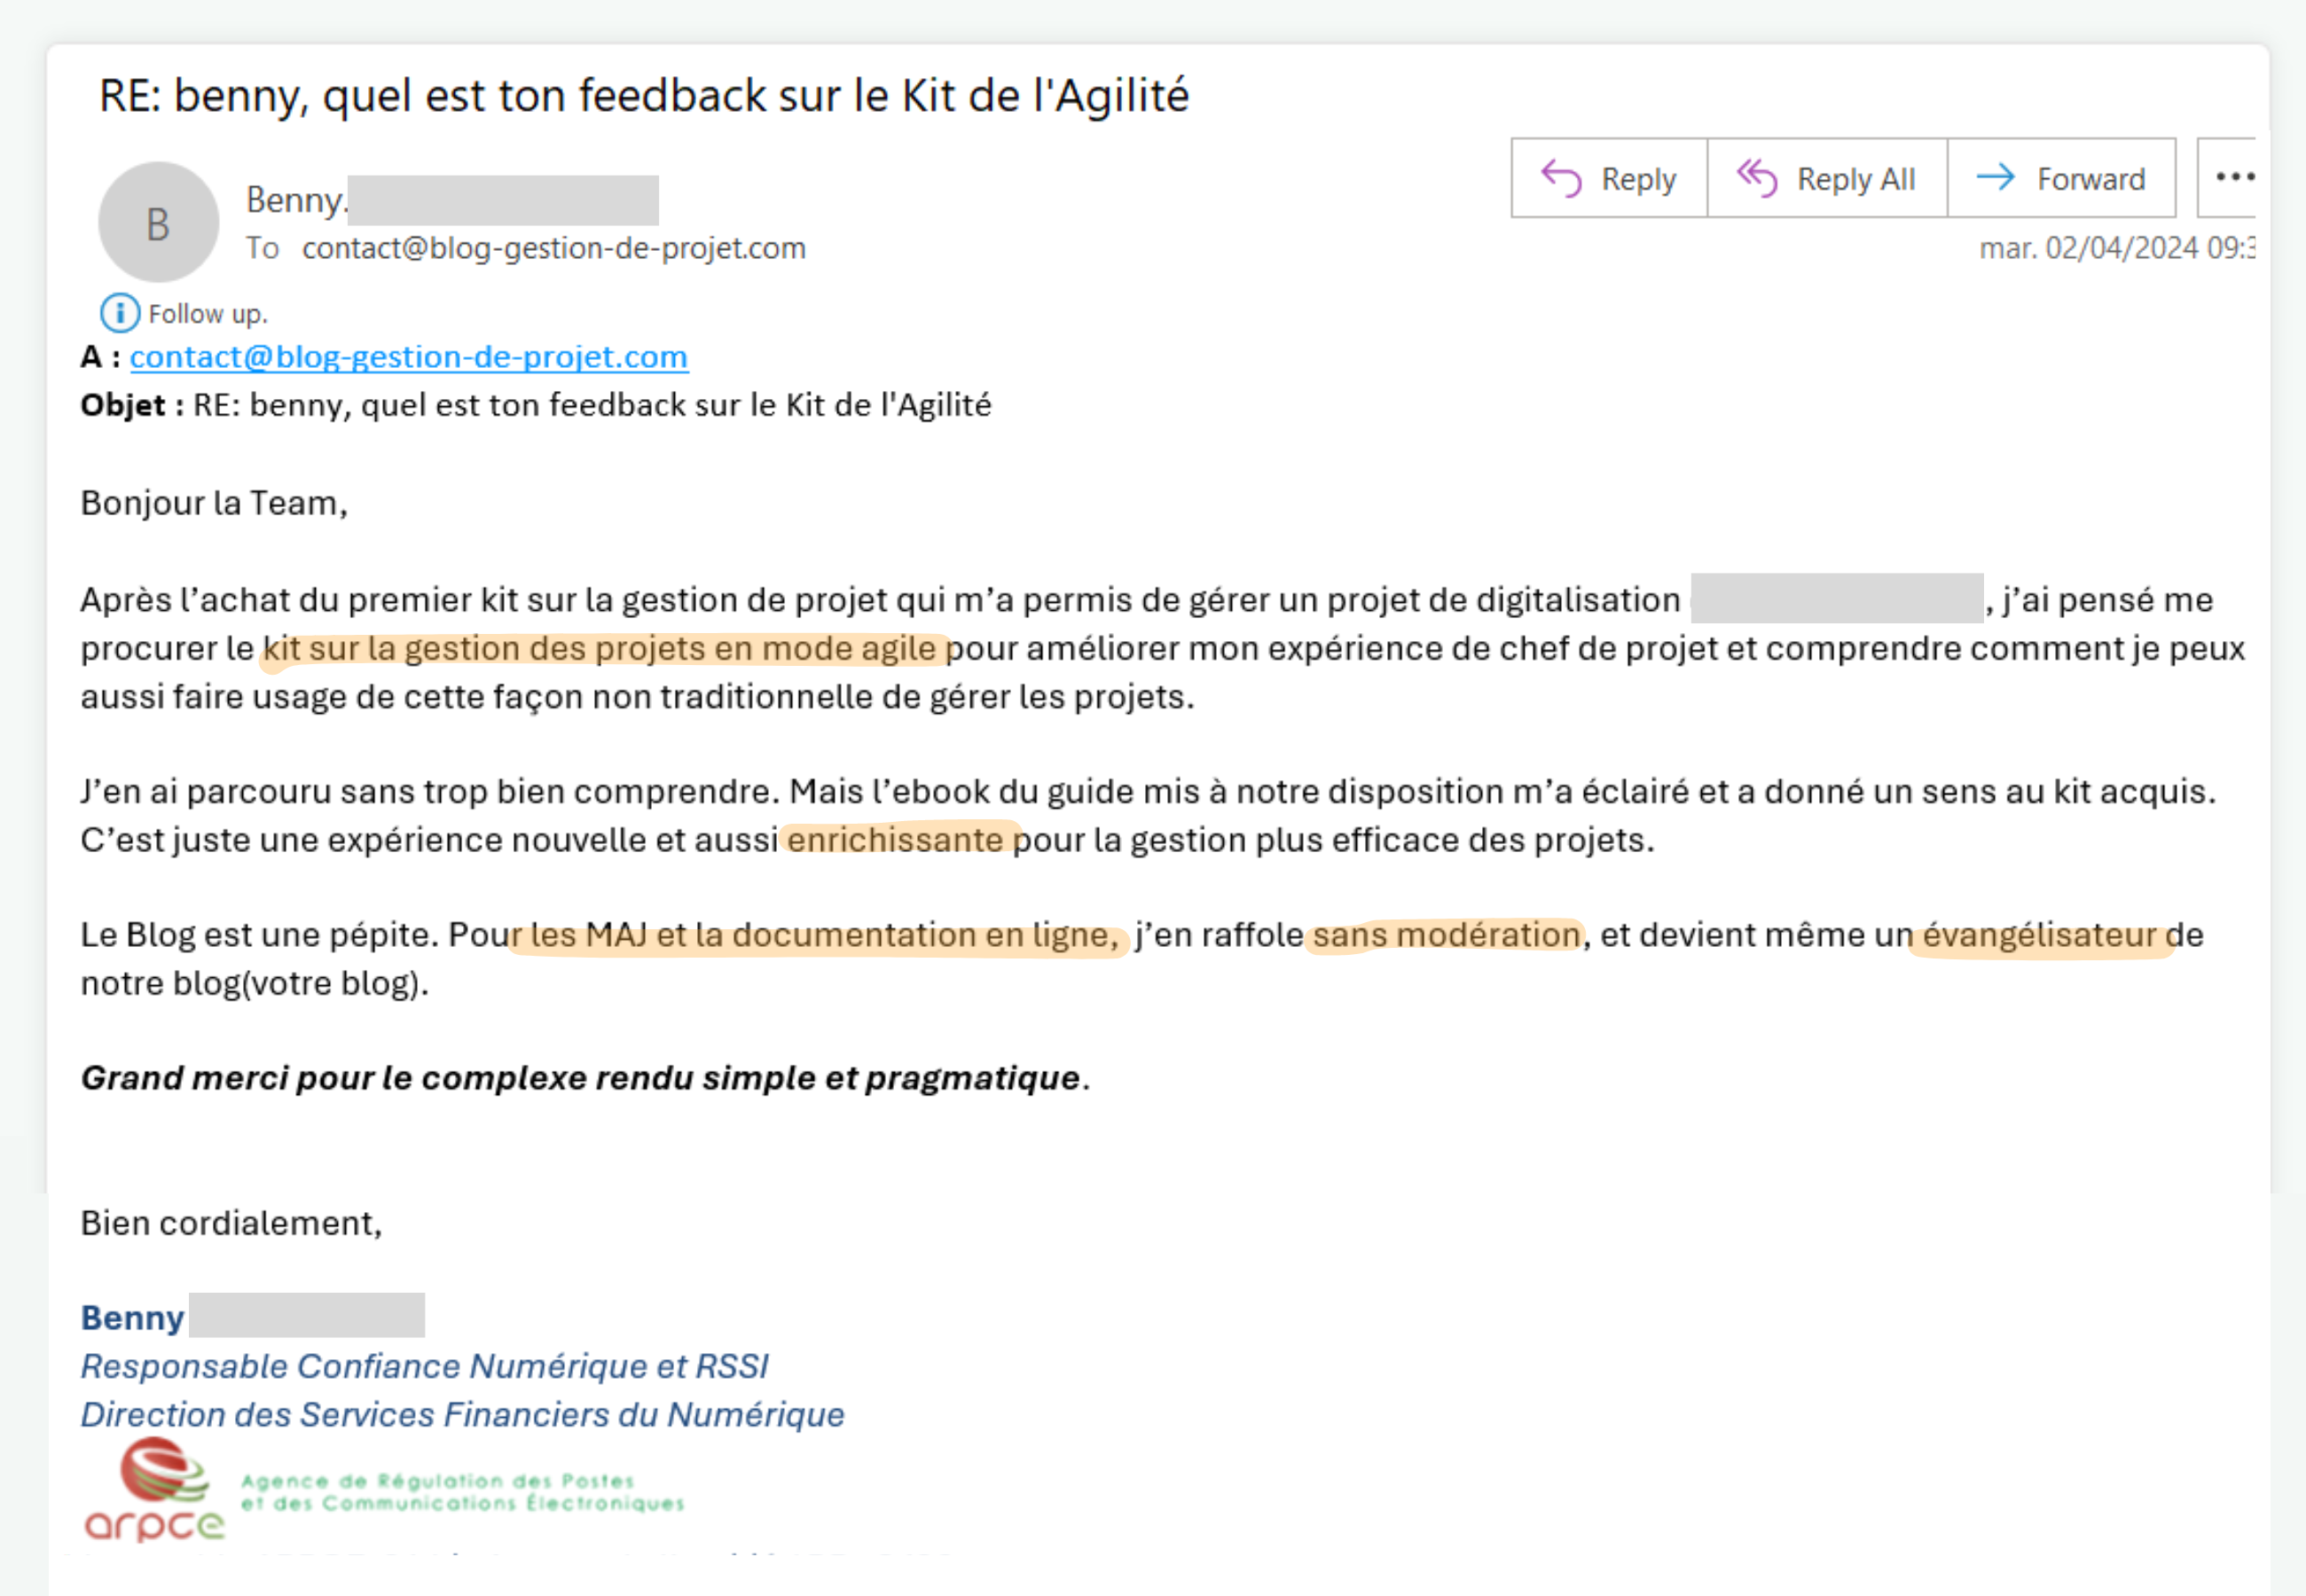Click the double-arrow Reply All icon
Viewport: 2306px width, 1596px height.
(x=1757, y=178)
